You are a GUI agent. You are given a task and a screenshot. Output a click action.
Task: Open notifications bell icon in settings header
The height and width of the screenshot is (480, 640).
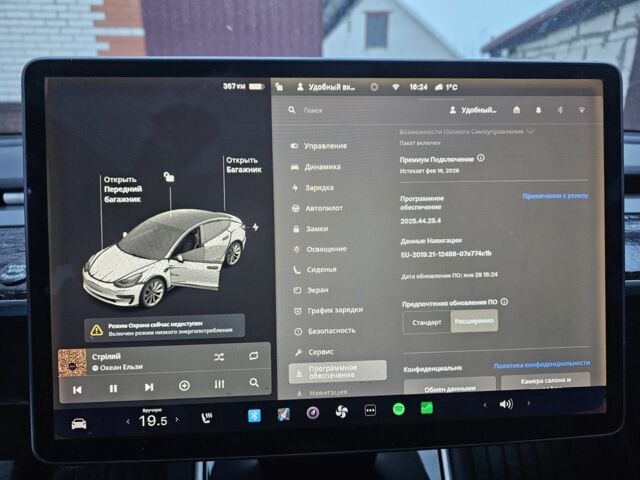(537, 110)
